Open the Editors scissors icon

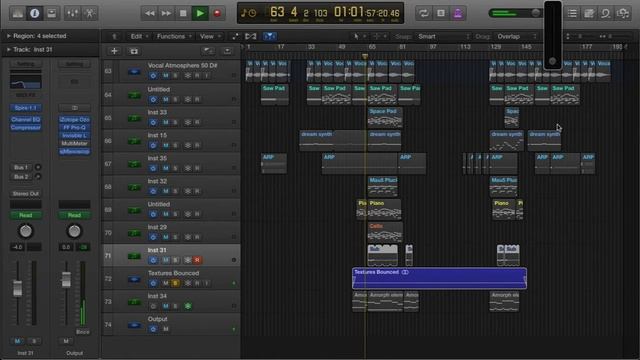pyautogui.click(x=90, y=13)
